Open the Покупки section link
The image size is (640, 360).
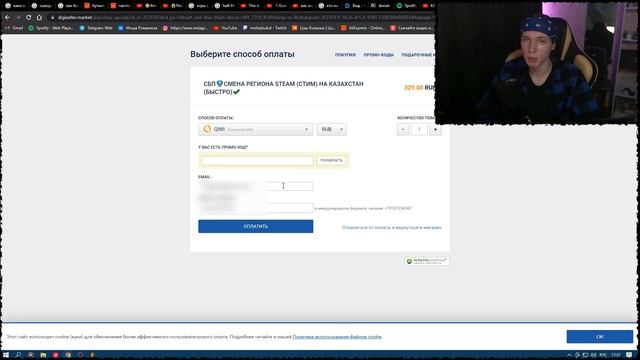click(345, 55)
